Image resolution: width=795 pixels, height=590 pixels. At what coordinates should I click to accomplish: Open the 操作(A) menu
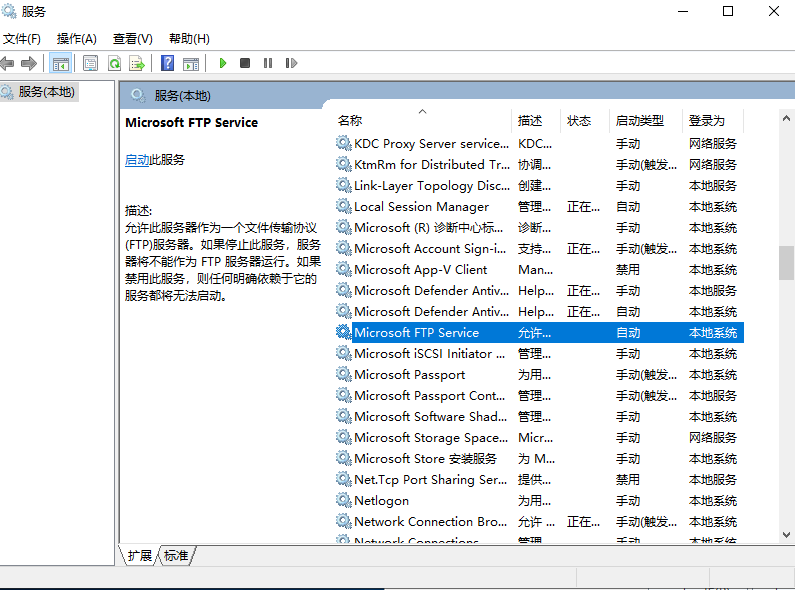click(77, 39)
